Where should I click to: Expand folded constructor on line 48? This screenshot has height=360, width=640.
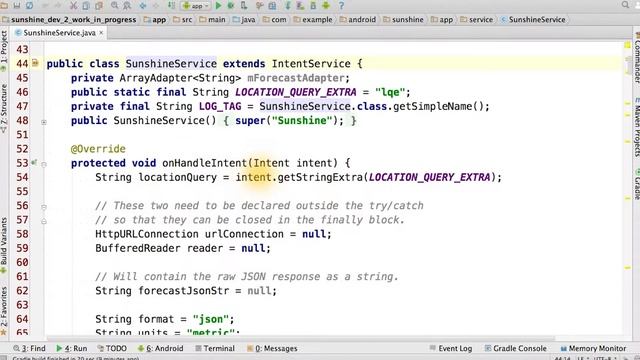[44, 122]
